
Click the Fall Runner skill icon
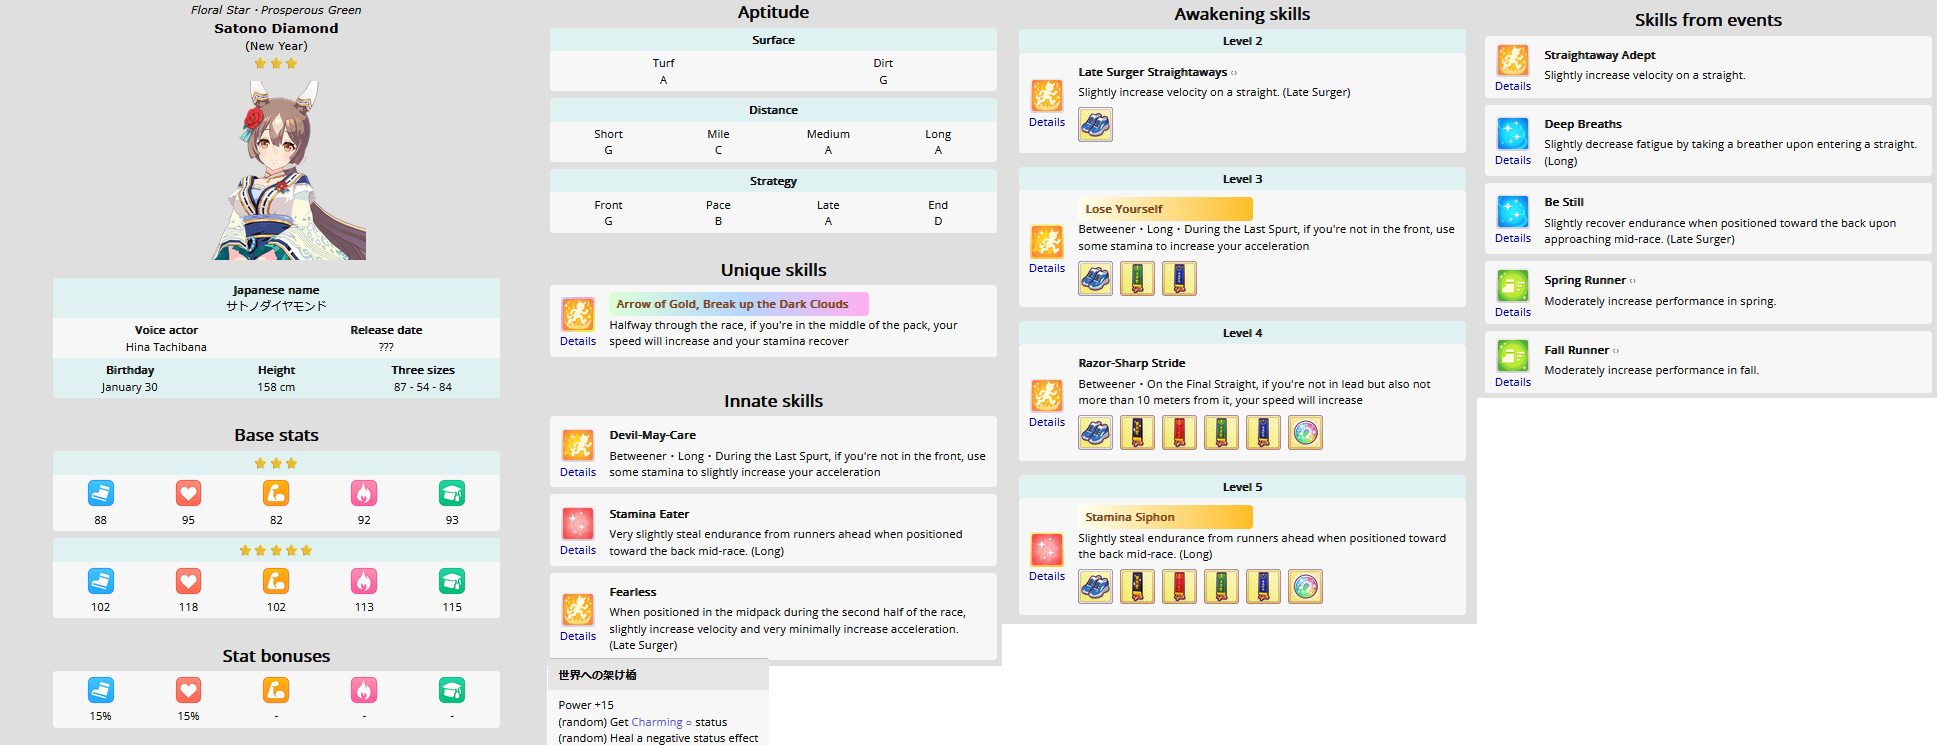click(1513, 356)
